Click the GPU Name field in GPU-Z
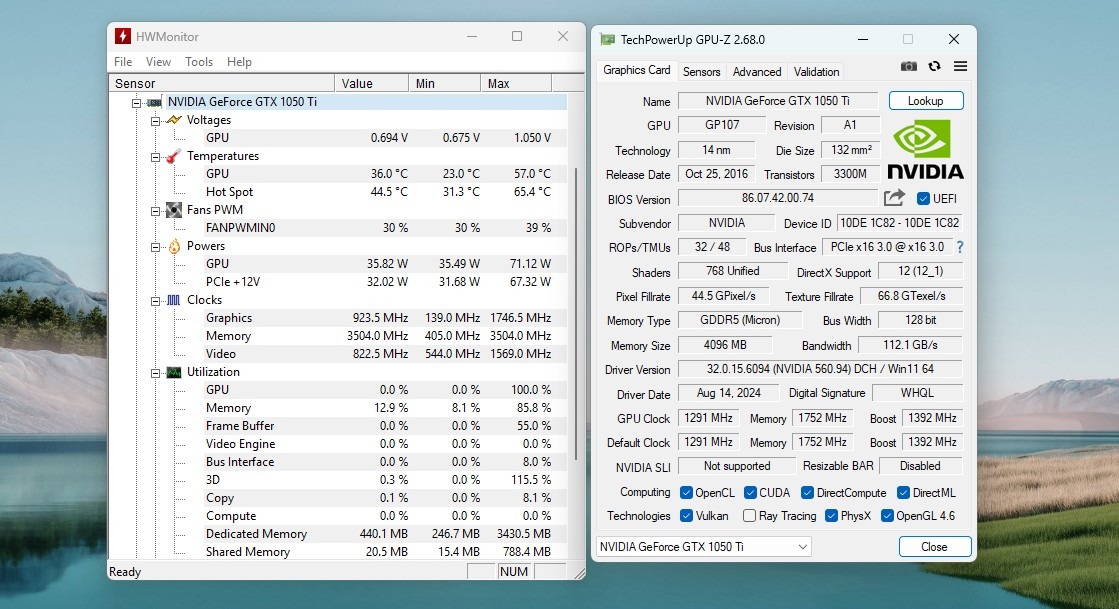 pos(777,101)
